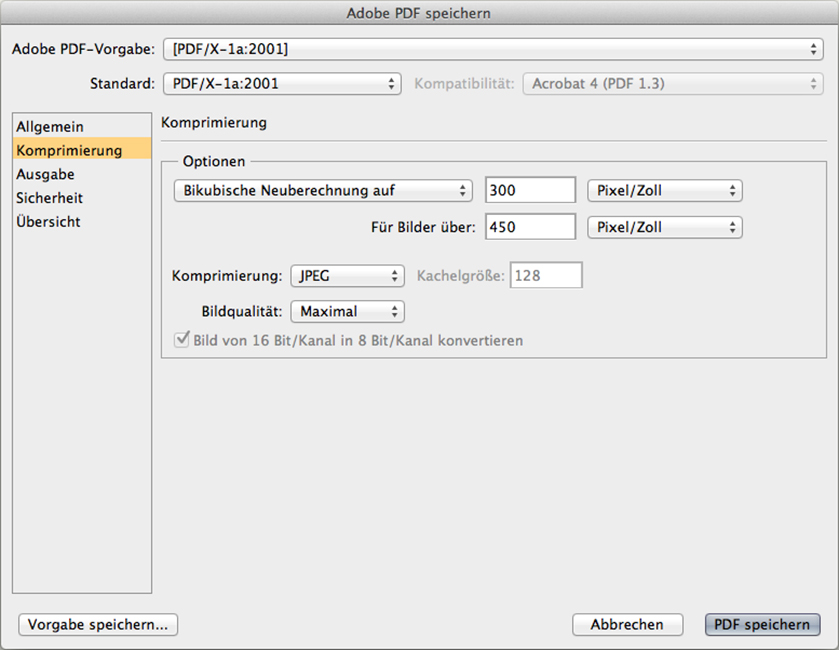839x650 pixels.
Task: Open the Pixel/Zoll dropdown next to 300
Action: click(665, 190)
